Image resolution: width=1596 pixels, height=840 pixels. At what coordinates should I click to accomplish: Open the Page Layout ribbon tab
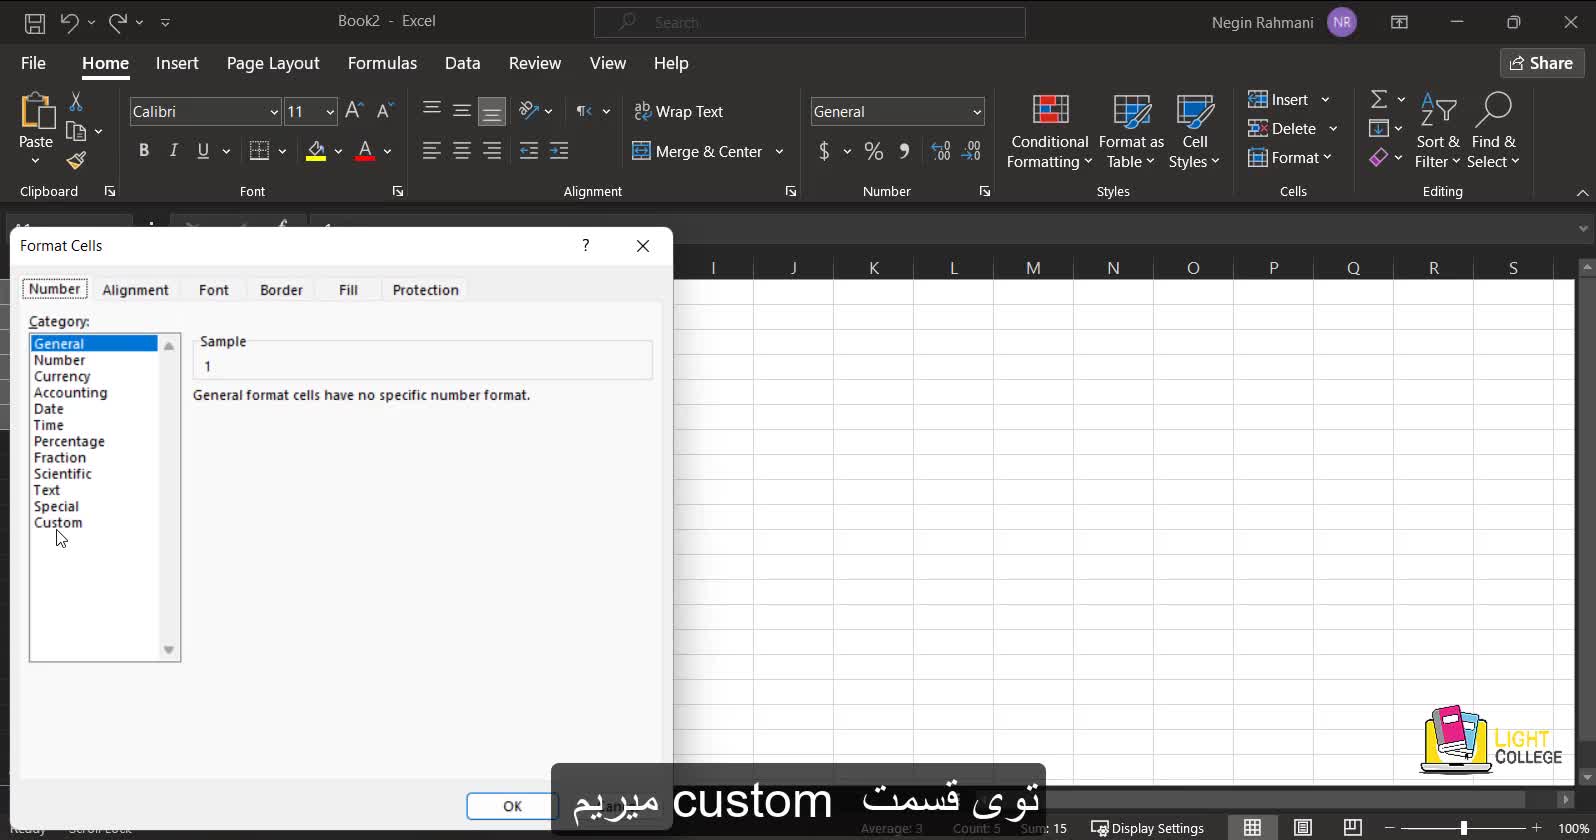(273, 63)
